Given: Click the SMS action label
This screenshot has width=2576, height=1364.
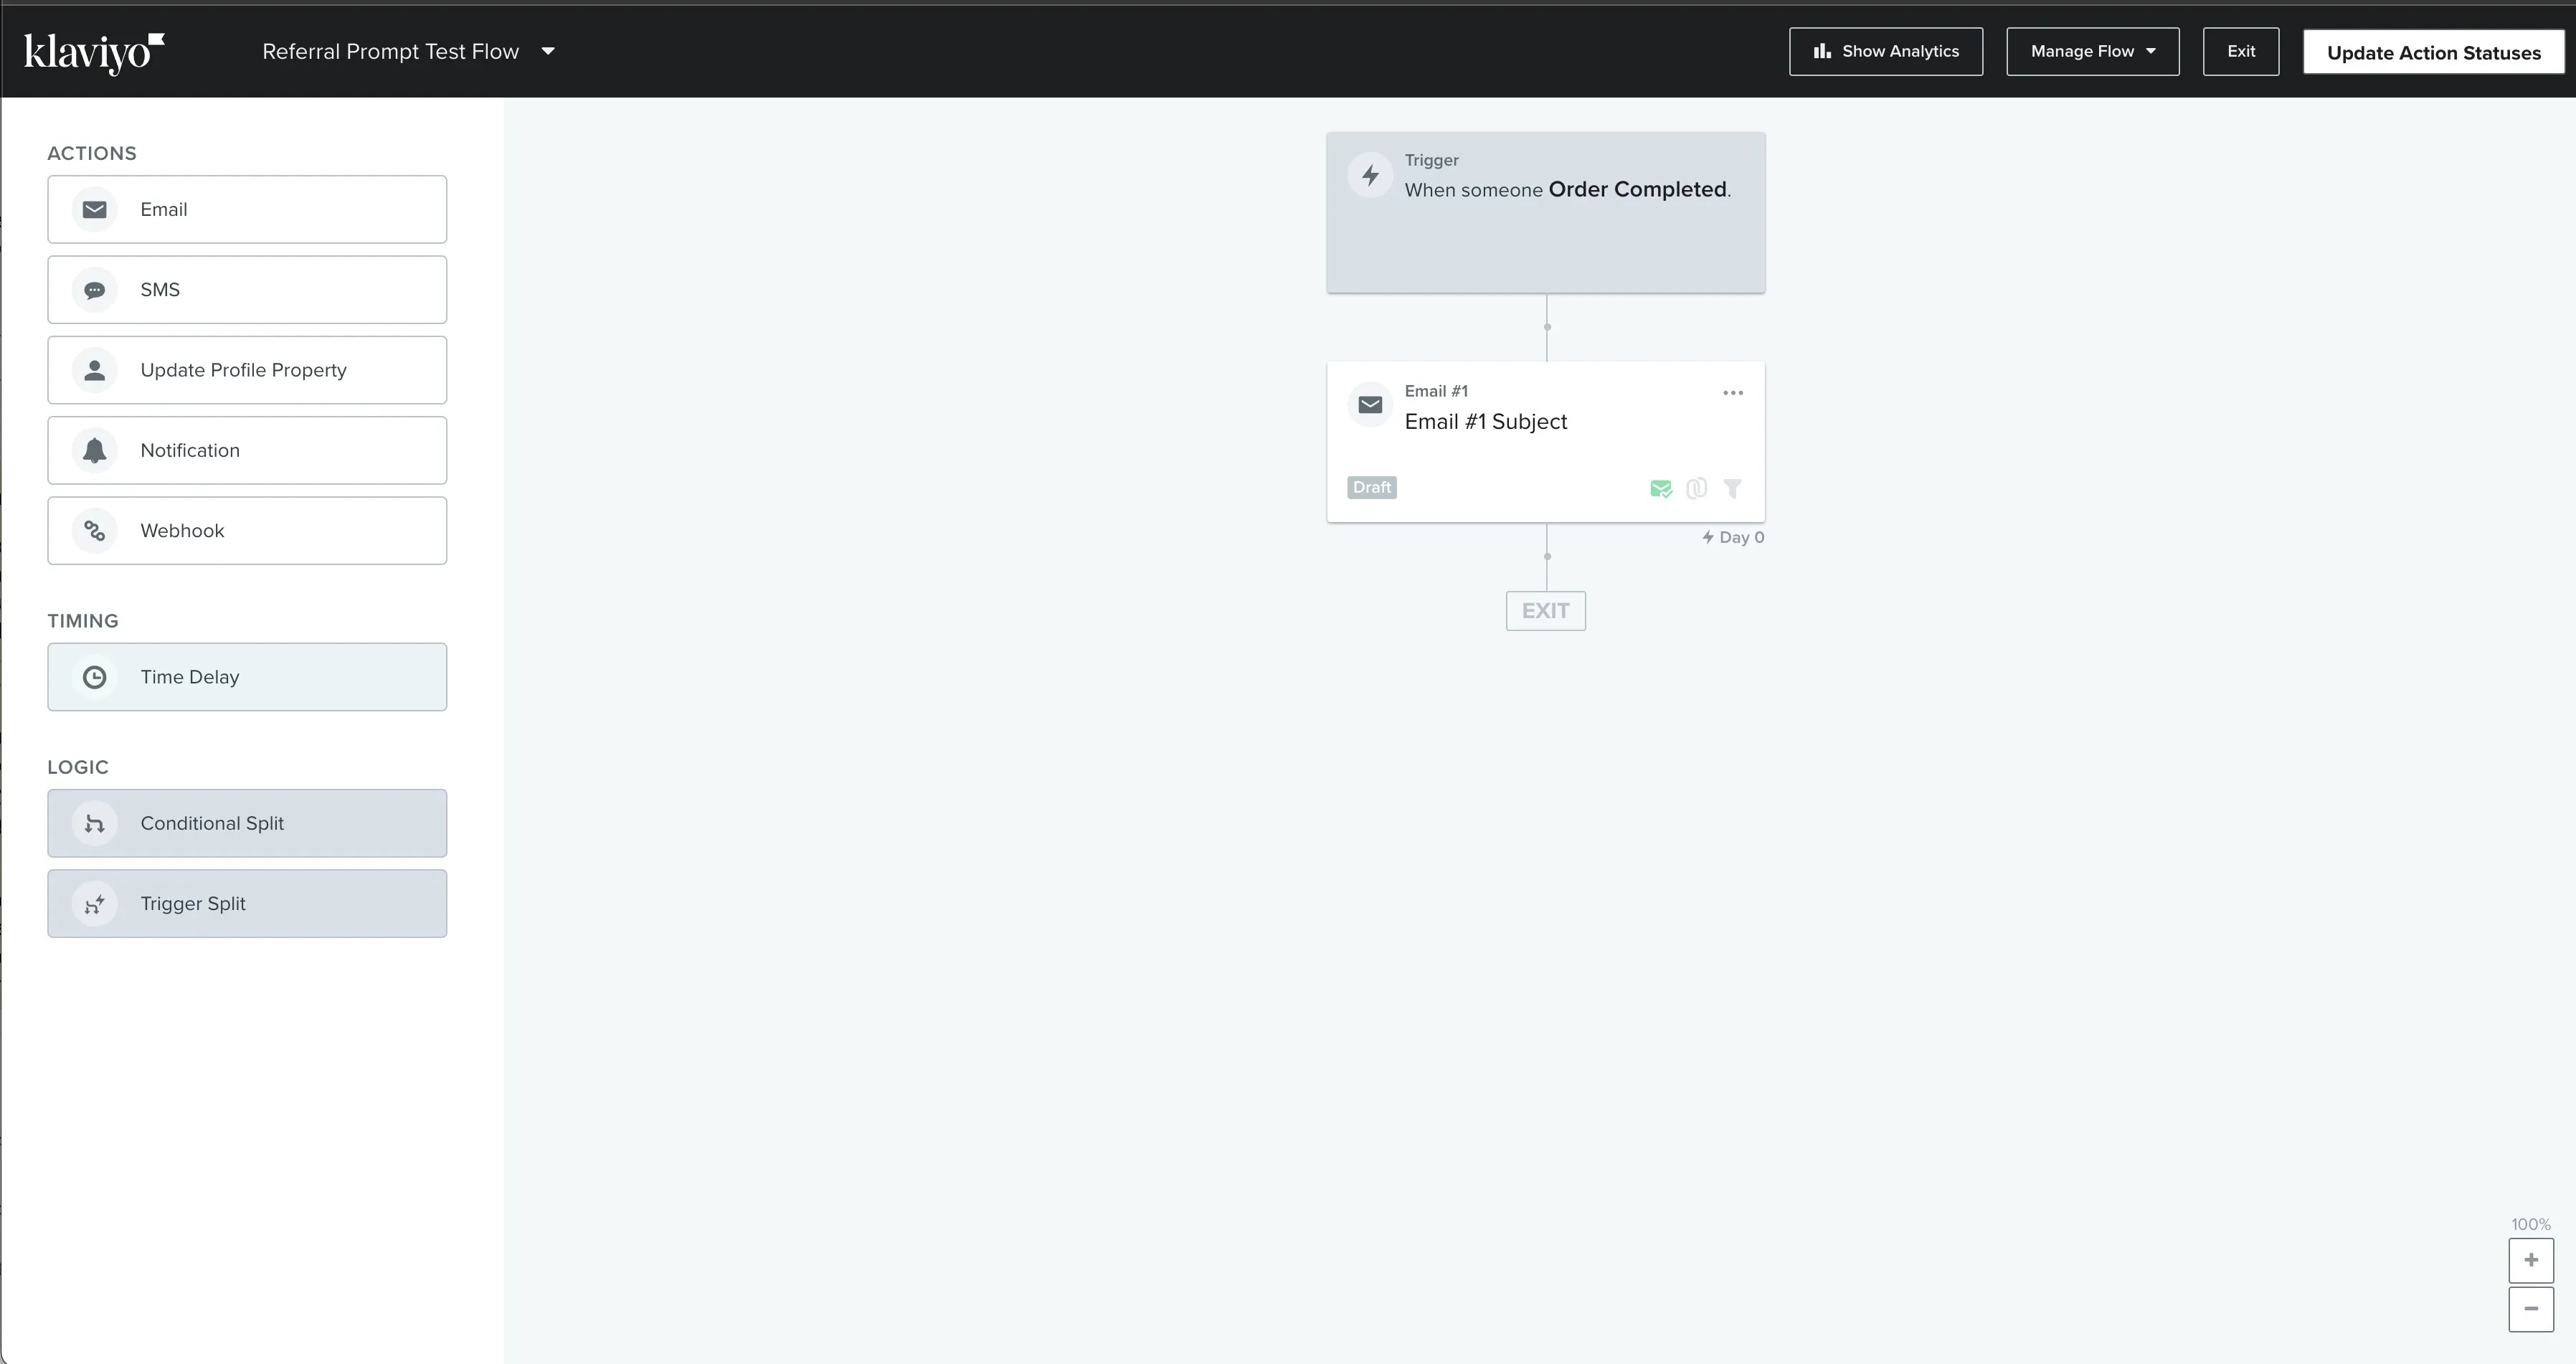Looking at the screenshot, I should tap(160, 290).
